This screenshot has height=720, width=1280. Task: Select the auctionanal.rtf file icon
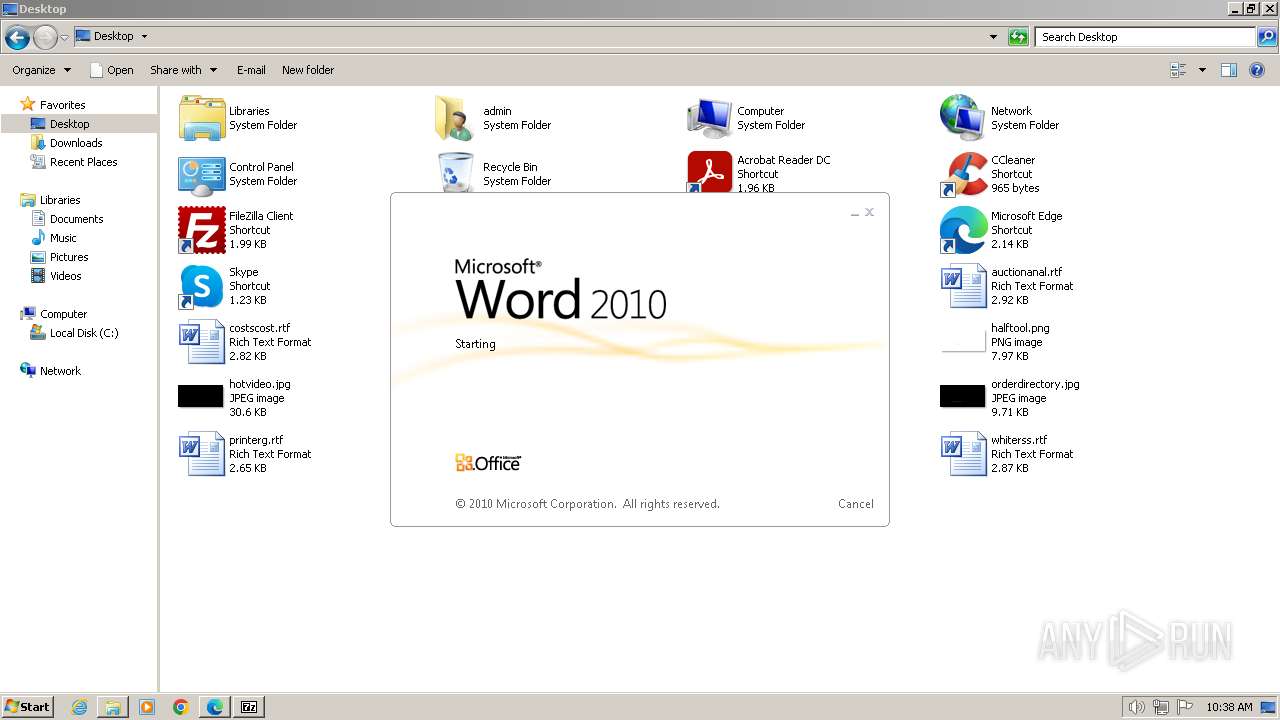click(x=964, y=286)
